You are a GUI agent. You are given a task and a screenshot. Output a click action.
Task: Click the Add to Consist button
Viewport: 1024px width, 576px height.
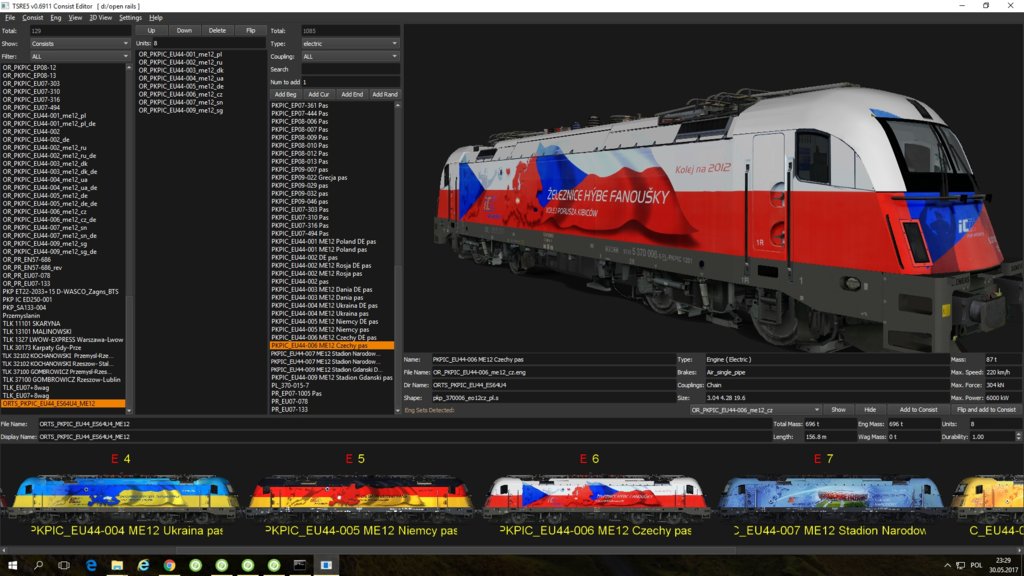(918, 410)
